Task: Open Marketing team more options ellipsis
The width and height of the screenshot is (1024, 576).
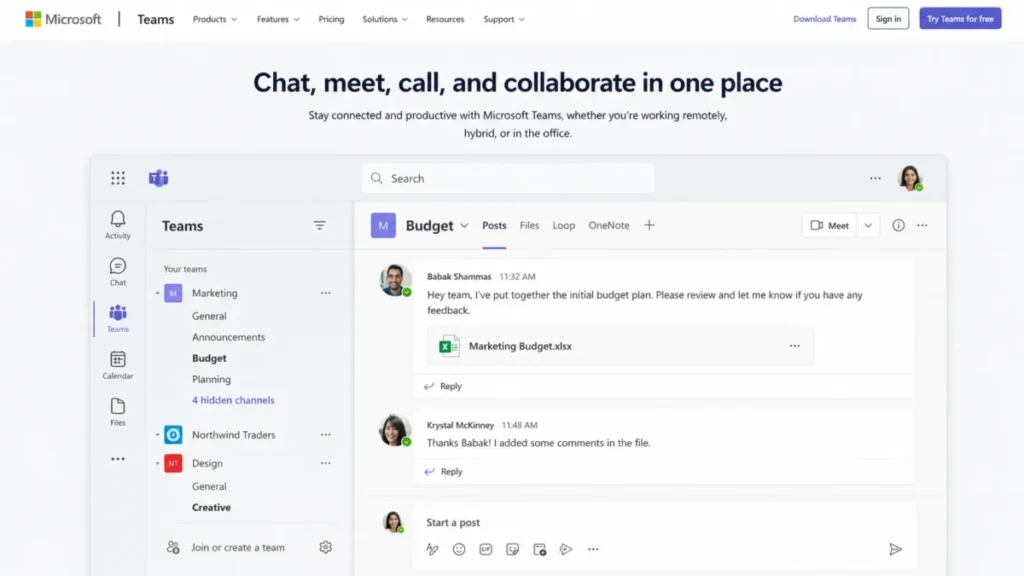Action: coord(325,293)
